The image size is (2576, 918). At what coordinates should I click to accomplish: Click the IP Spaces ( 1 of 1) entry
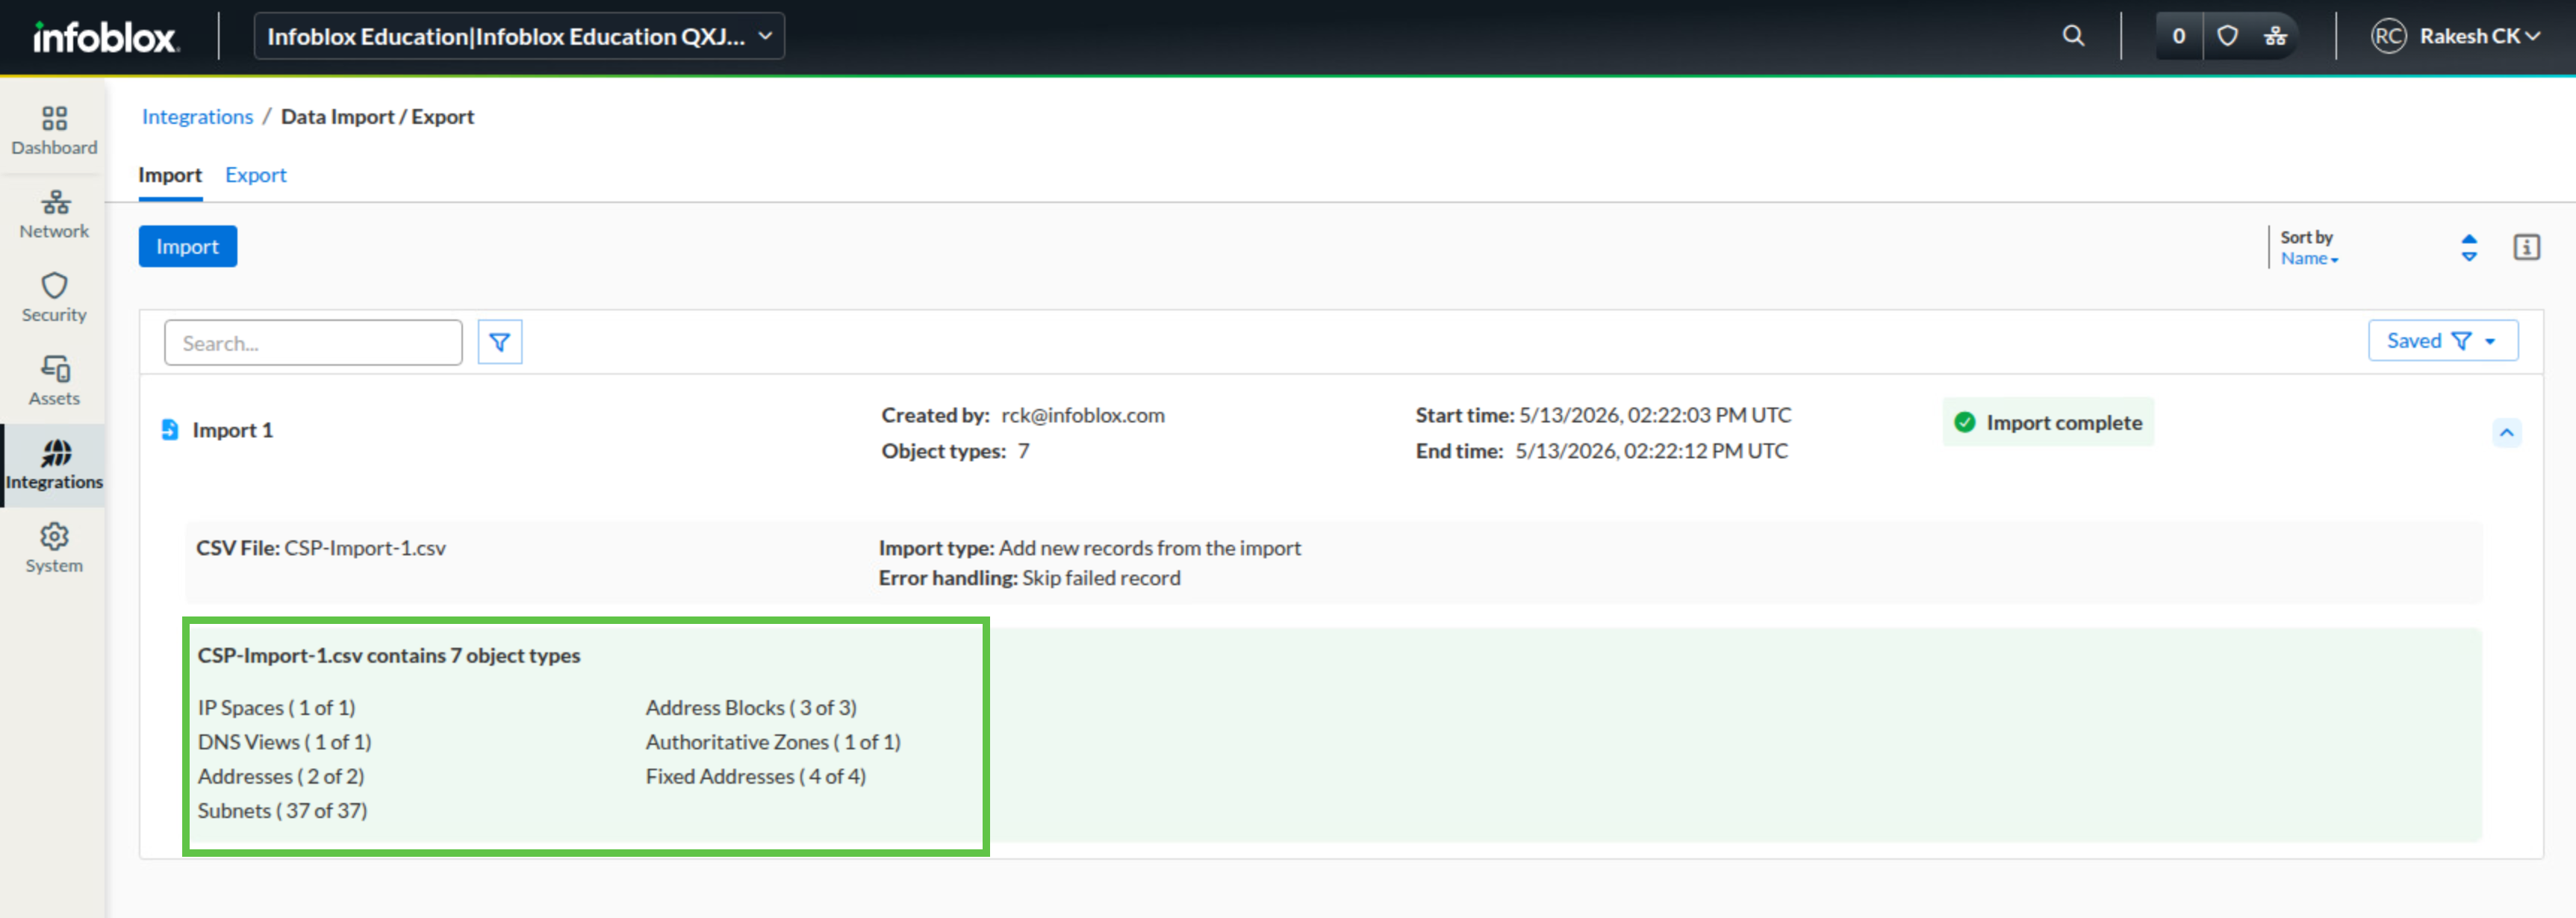(277, 708)
